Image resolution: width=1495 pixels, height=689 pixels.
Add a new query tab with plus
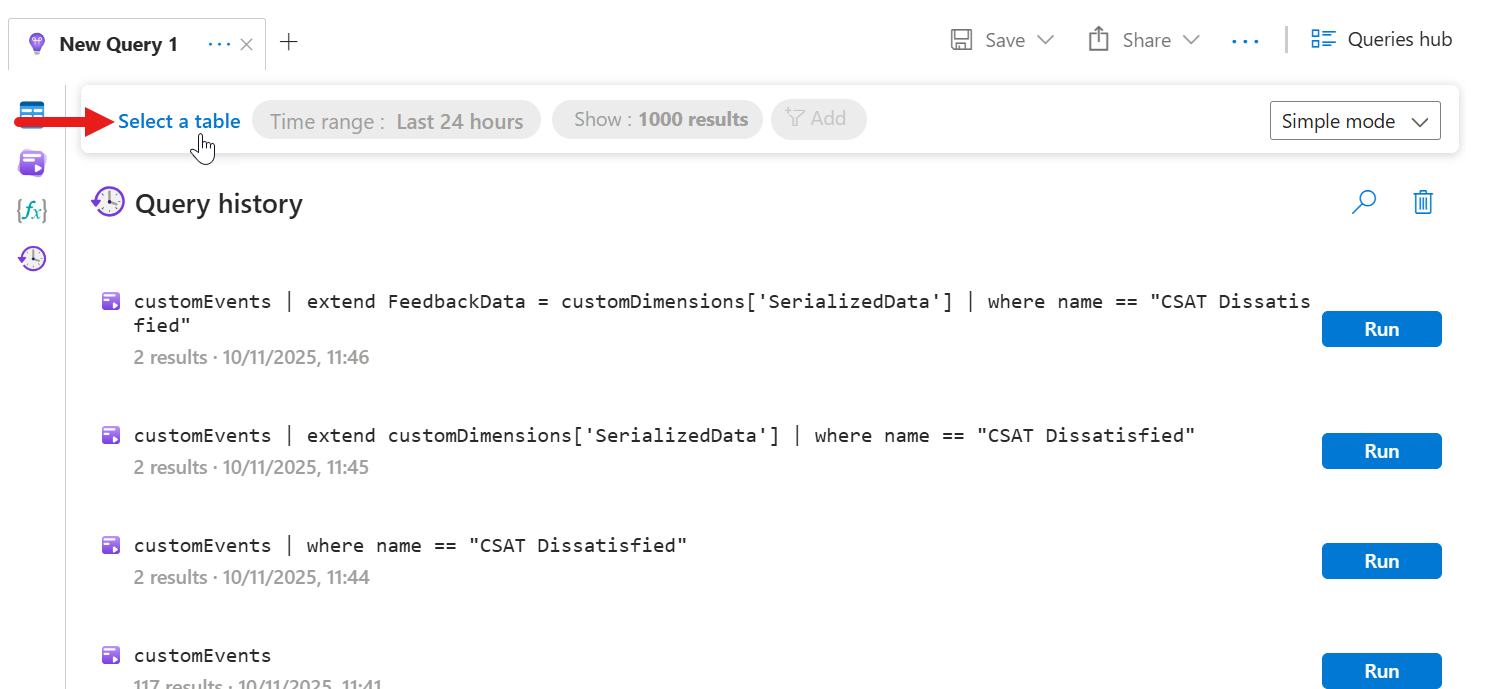pos(289,42)
